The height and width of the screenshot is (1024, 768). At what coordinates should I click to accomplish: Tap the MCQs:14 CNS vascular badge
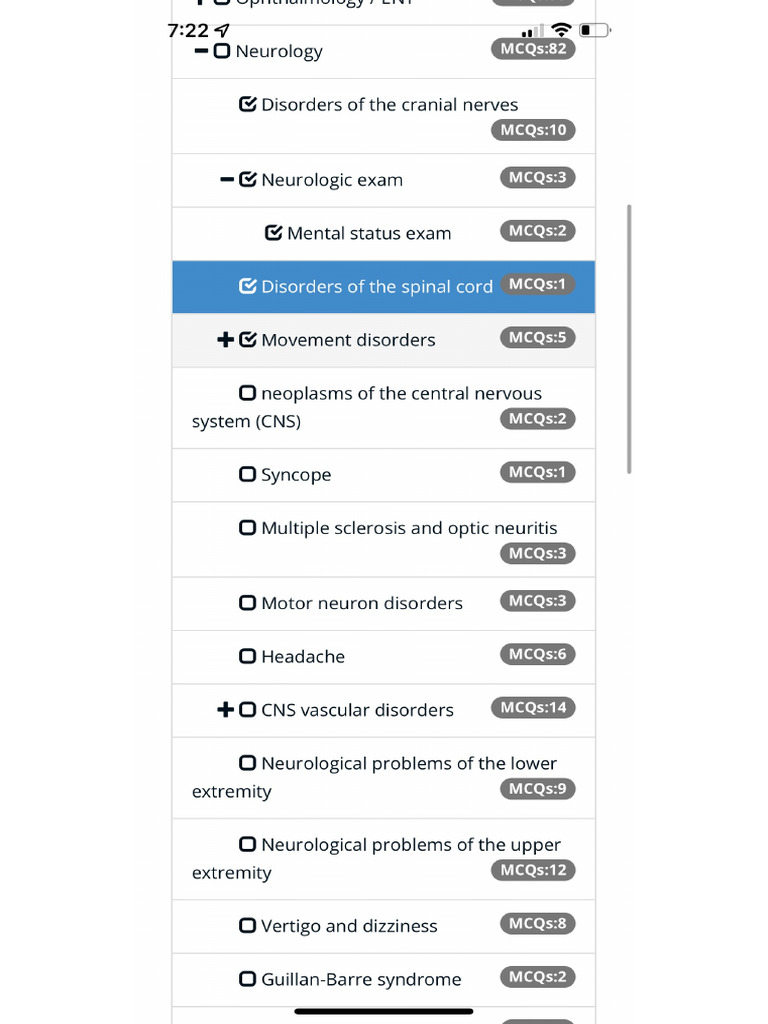(533, 708)
